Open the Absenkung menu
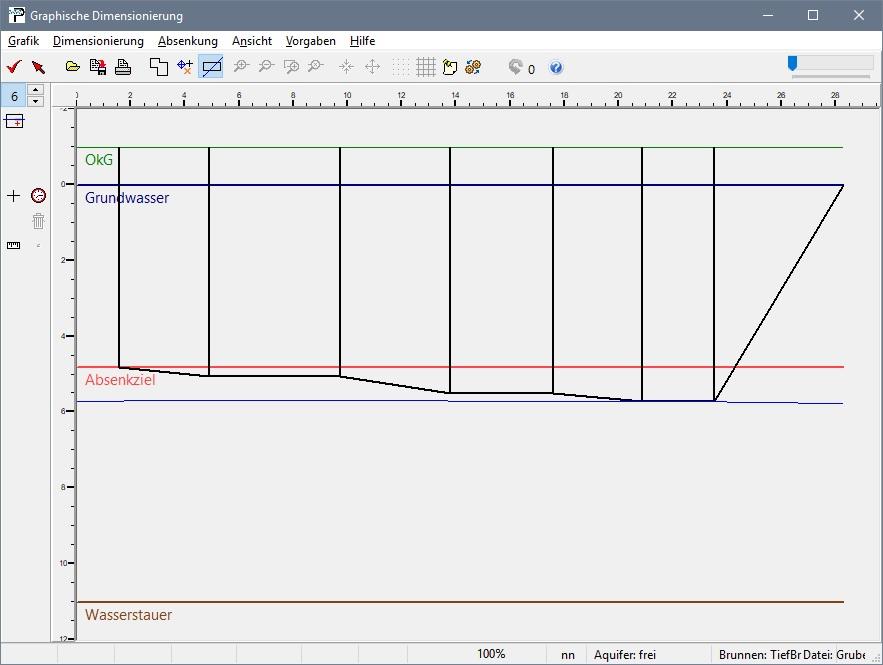The image size is (883, 665). 187,41
